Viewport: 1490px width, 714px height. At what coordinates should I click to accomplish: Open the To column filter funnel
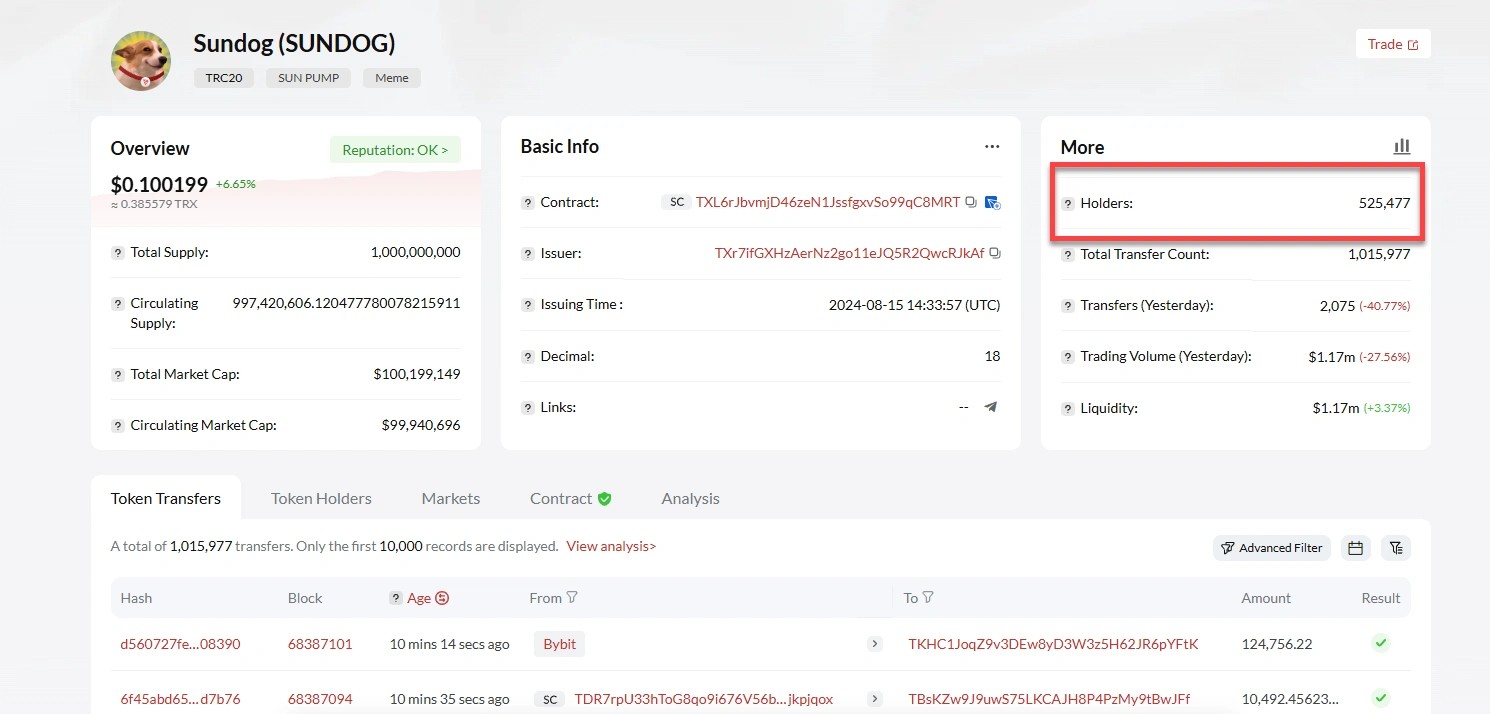pos(927,597)
